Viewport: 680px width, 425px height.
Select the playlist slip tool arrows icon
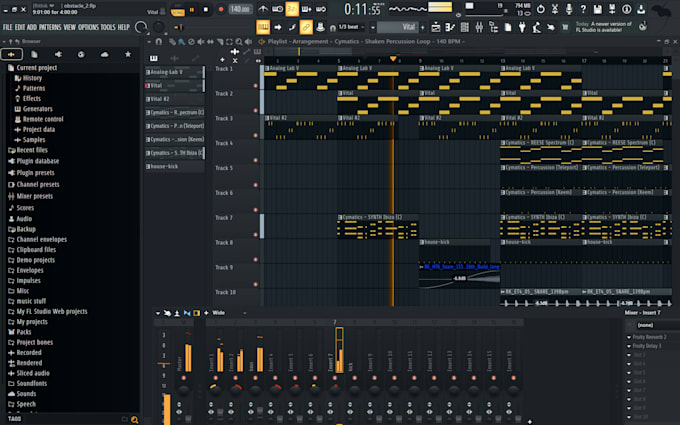(x=210, y=42)
